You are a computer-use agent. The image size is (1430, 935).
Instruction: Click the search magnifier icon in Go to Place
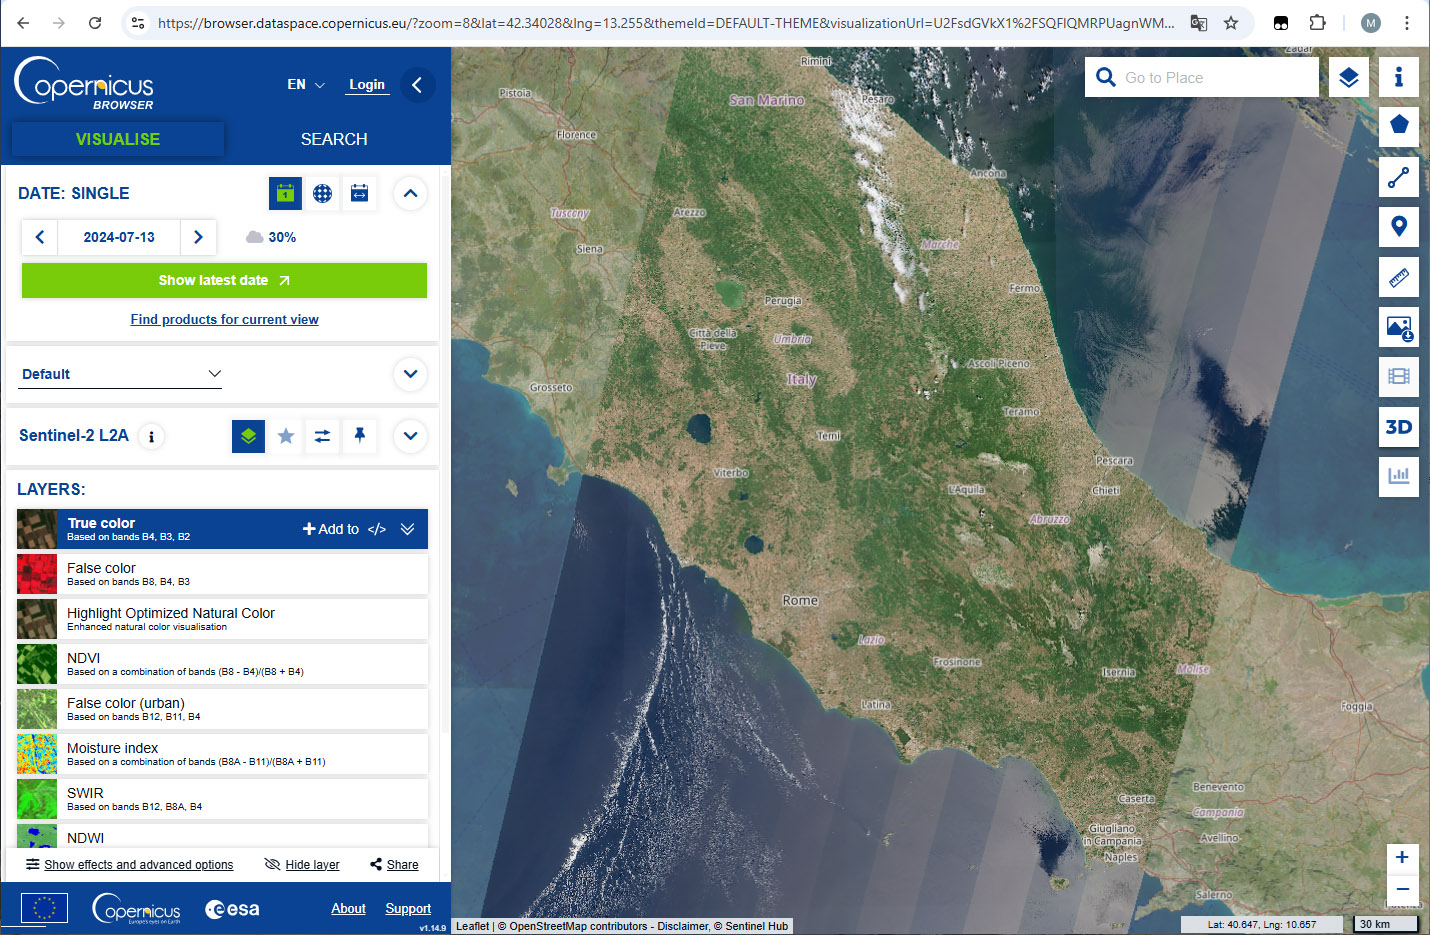coord(1106,77)
